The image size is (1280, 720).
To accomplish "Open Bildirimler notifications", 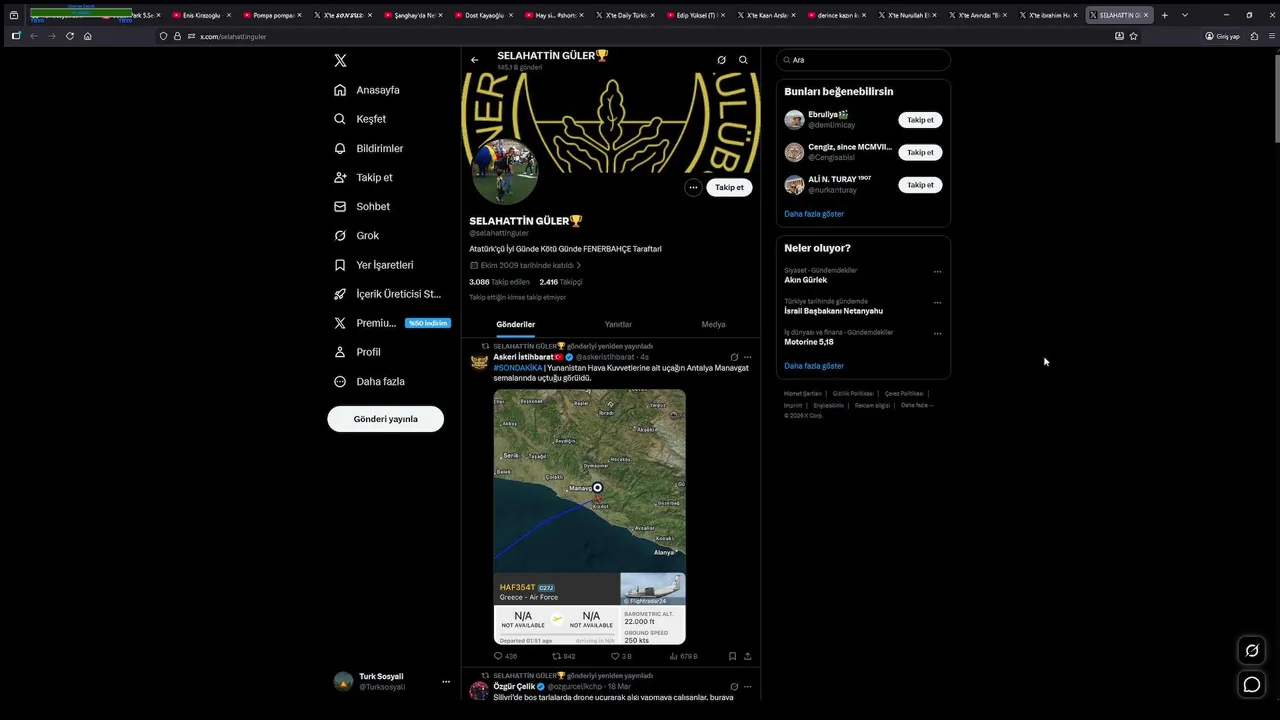I will [368, 148].
